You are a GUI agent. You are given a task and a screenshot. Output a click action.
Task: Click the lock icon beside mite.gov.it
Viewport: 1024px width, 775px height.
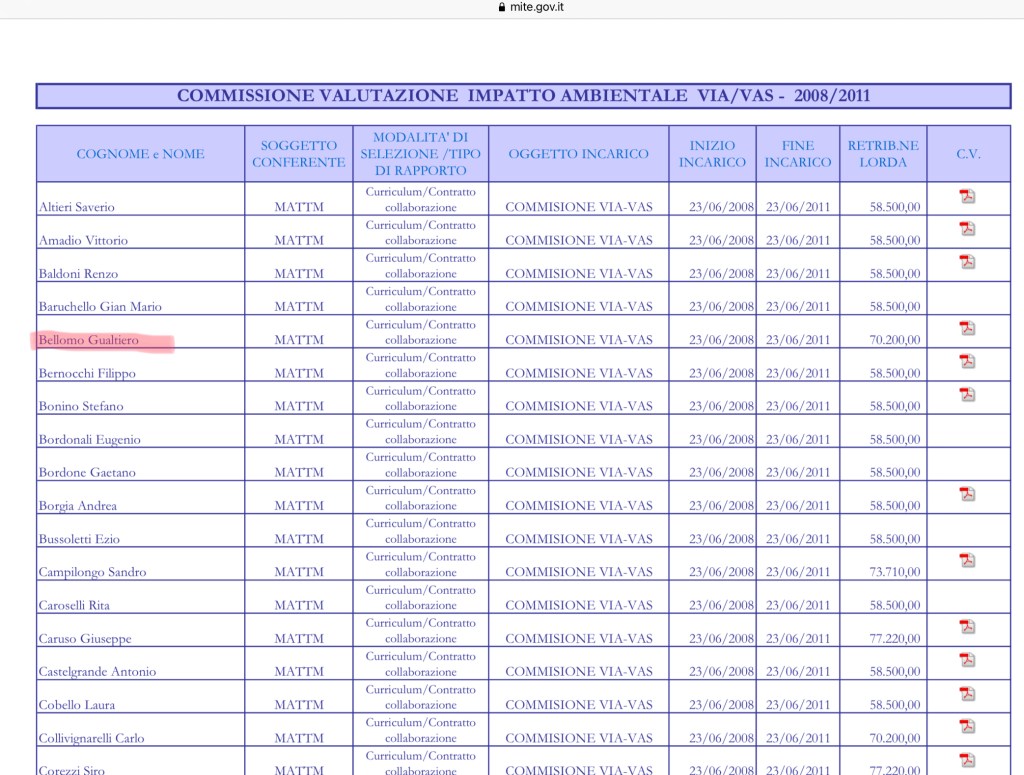point(501,7)
